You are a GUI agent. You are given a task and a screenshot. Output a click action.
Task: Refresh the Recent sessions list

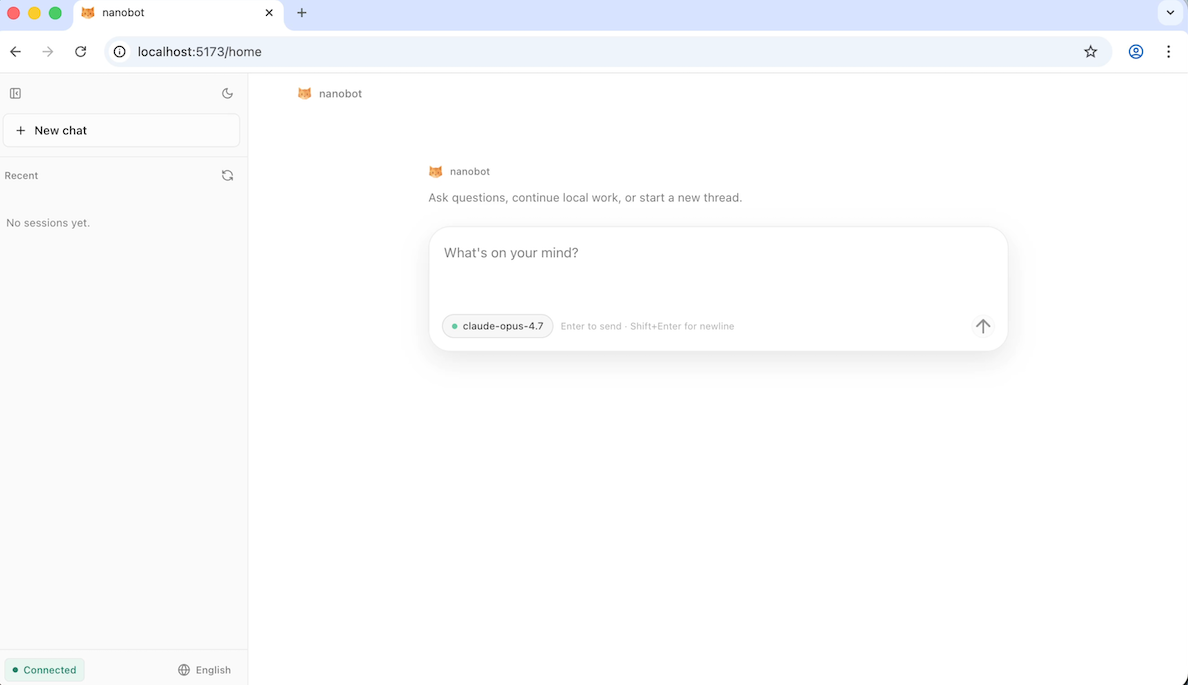click(227, 175)
